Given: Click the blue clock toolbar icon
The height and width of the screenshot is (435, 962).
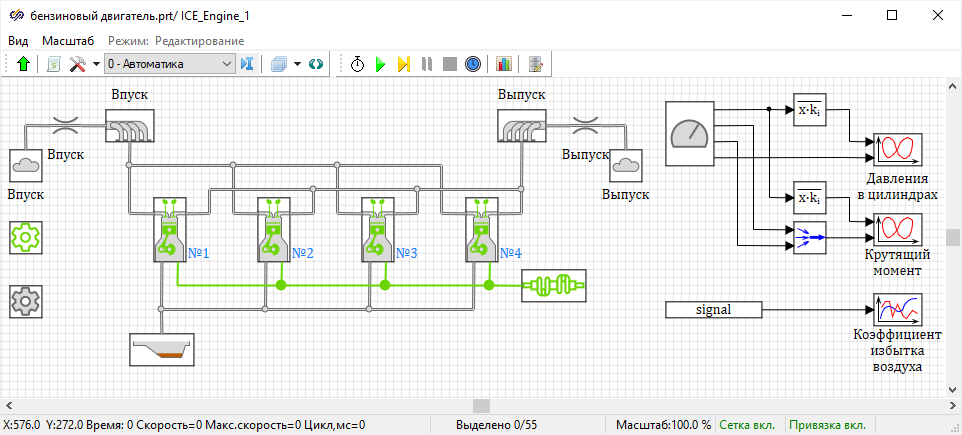Looking at the screenshot, I should click(473, 64).
